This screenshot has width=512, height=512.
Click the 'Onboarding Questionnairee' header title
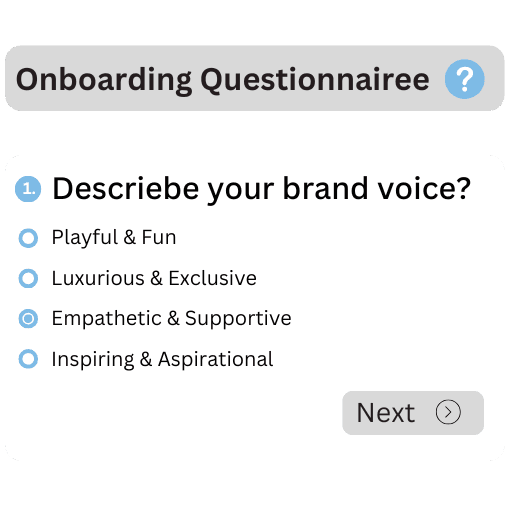pyautogui.click(x=223, y=80)
